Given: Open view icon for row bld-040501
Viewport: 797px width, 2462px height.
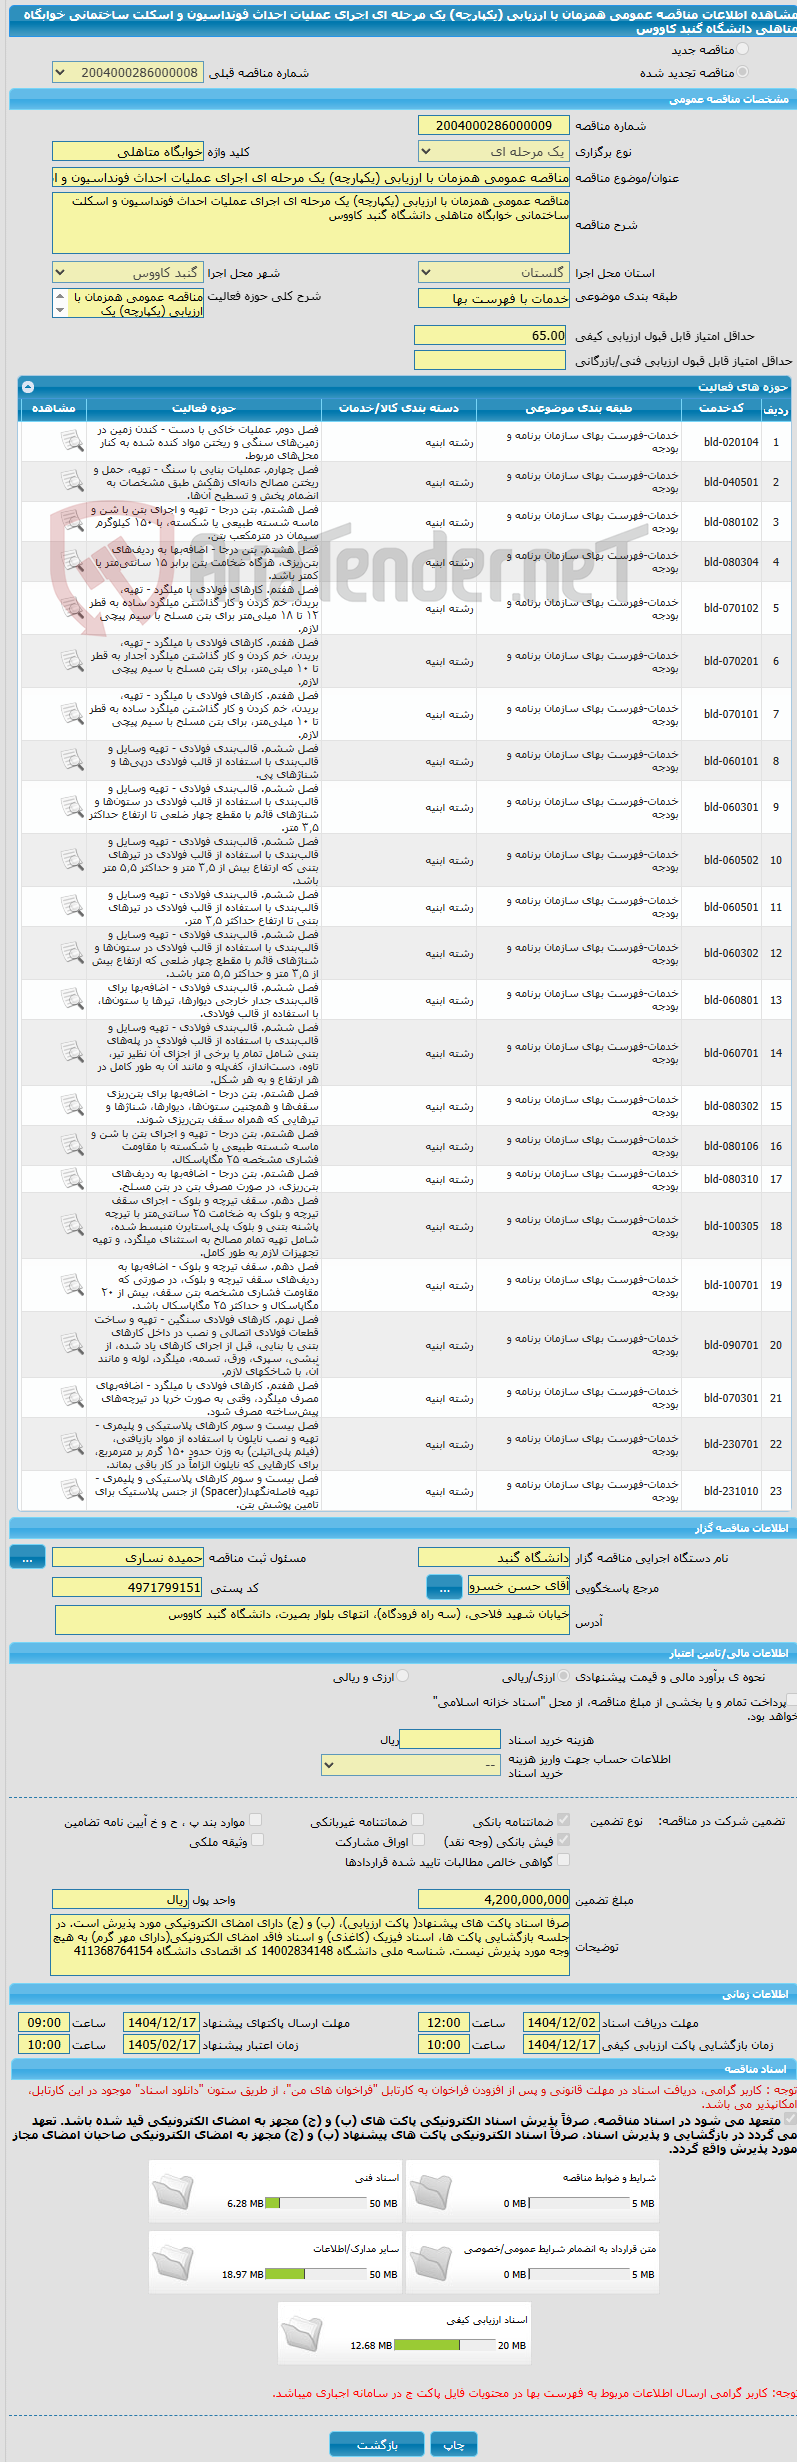Looking at the screenshot, I should tap(72, 482).
